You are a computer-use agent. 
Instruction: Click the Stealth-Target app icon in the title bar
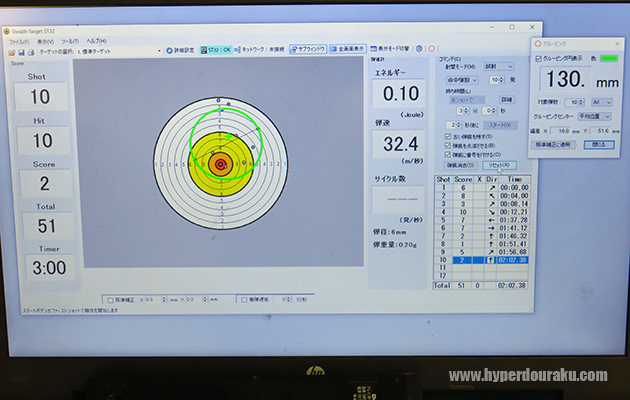[6, 31]
